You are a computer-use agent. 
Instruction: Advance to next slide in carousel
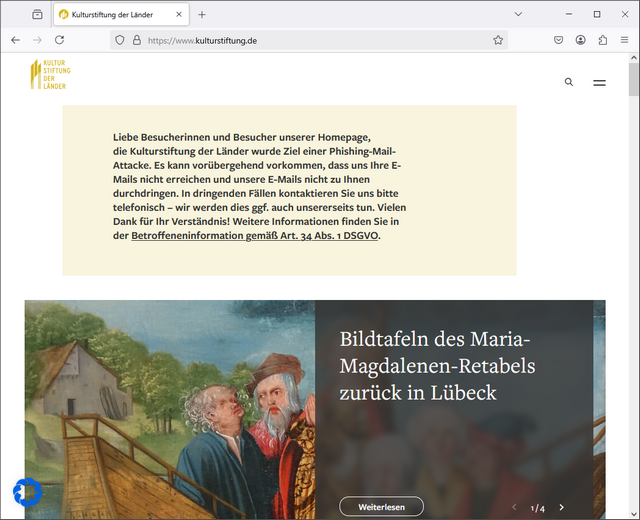click(561, 507)
